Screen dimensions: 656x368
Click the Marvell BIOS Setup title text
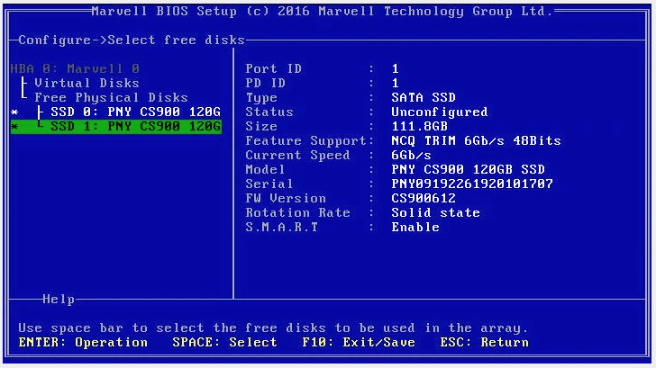322,11
